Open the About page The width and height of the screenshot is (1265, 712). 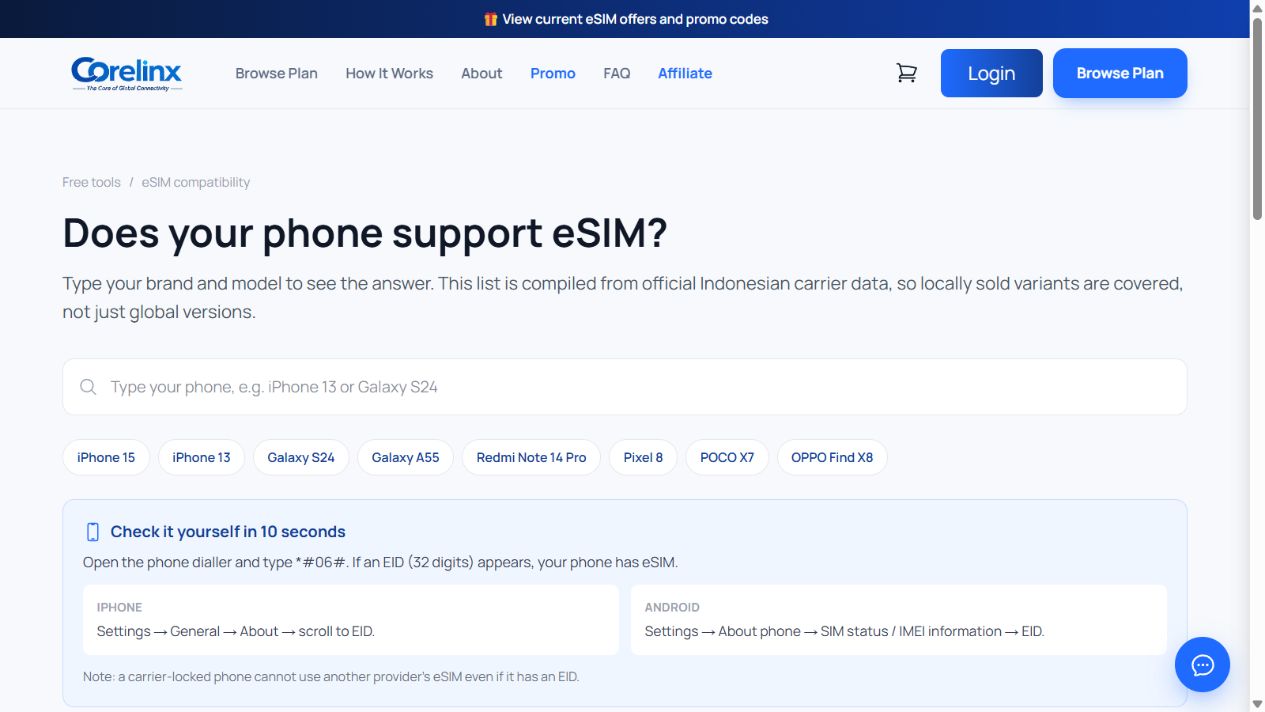(x=482, y=73)
